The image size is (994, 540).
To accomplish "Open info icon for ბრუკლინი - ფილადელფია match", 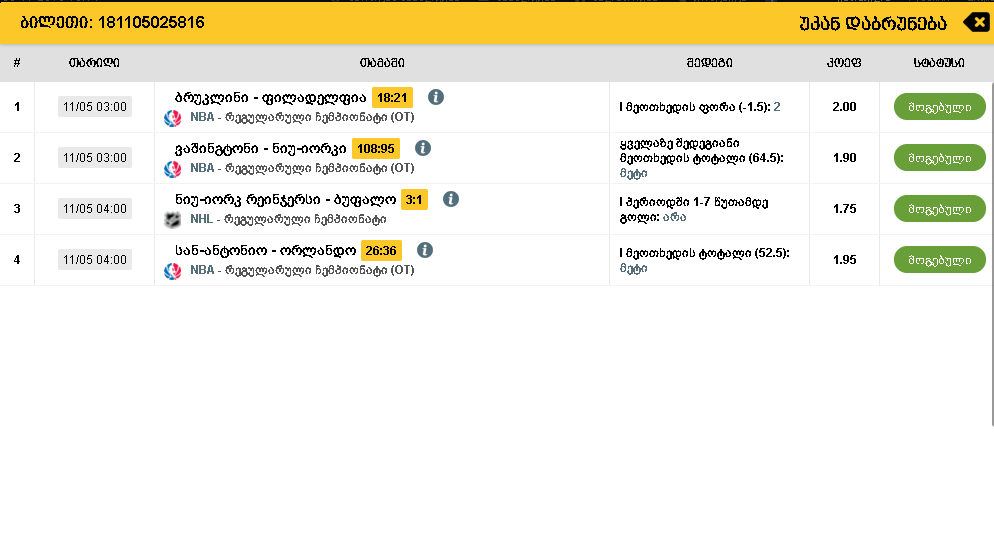I will tap(436, 97).
